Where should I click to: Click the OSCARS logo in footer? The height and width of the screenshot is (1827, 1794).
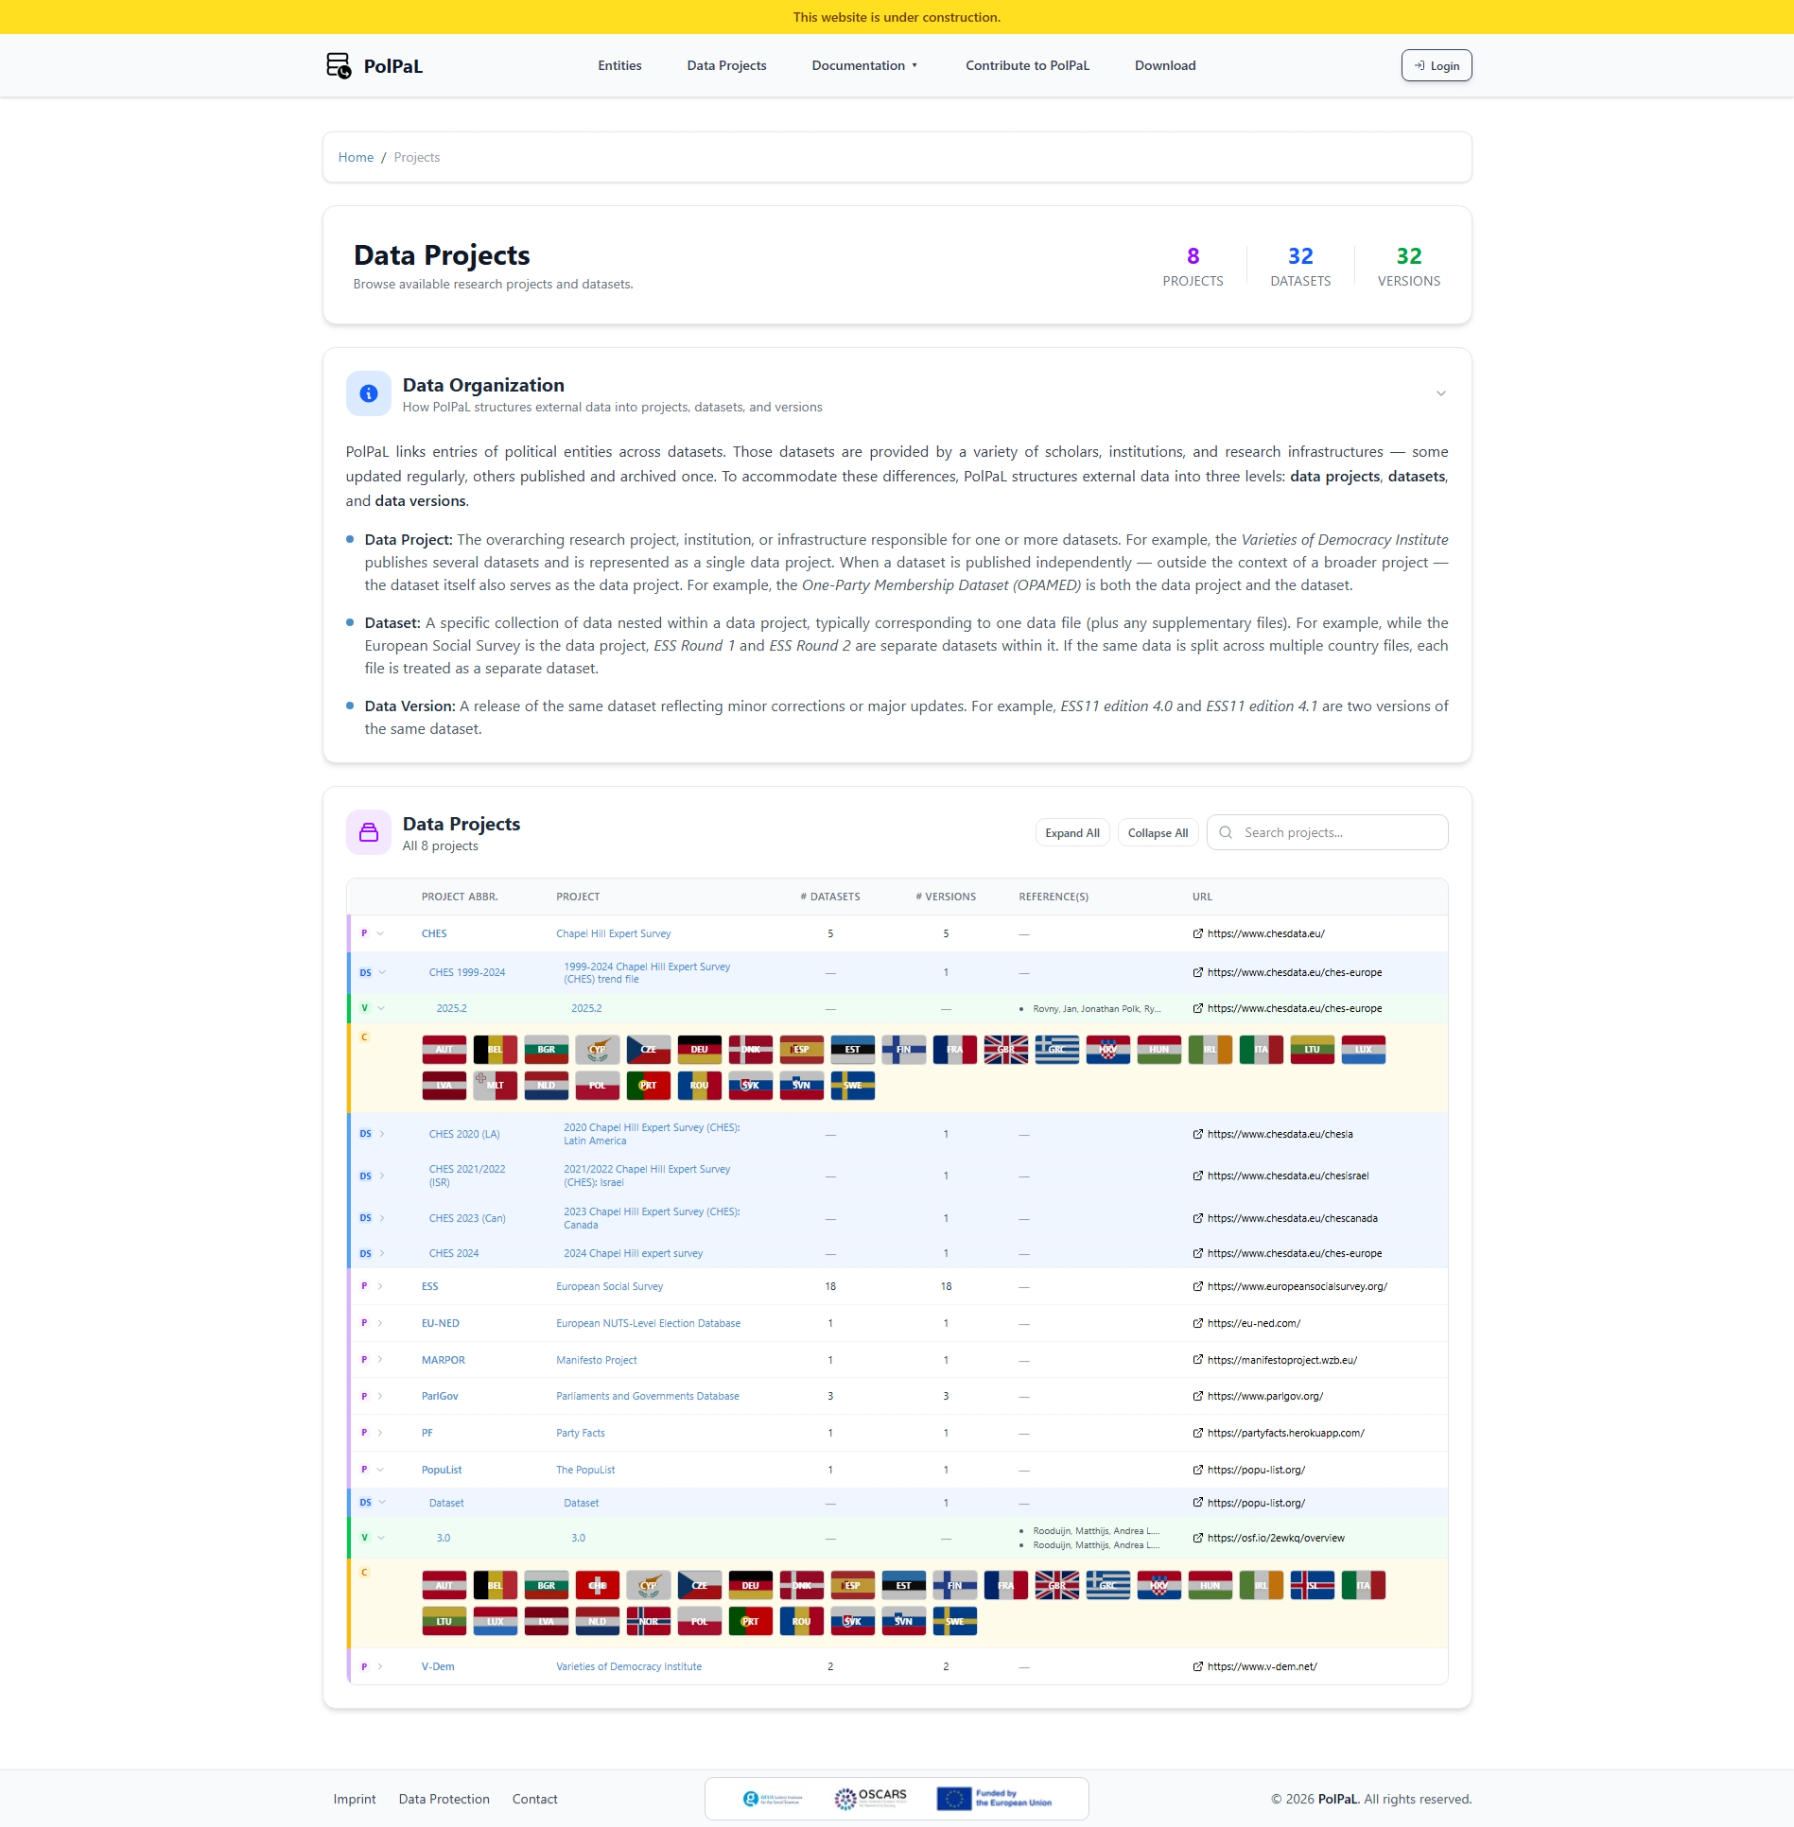tap(870, 1798)
